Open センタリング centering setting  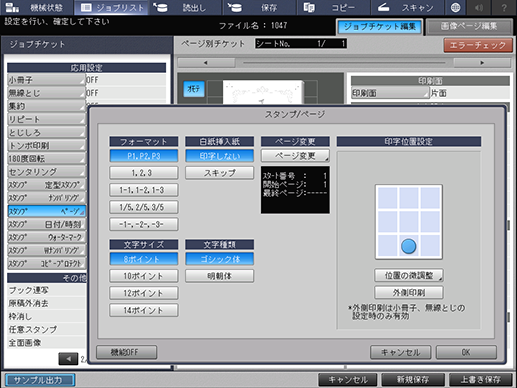[x=46, y=172]
